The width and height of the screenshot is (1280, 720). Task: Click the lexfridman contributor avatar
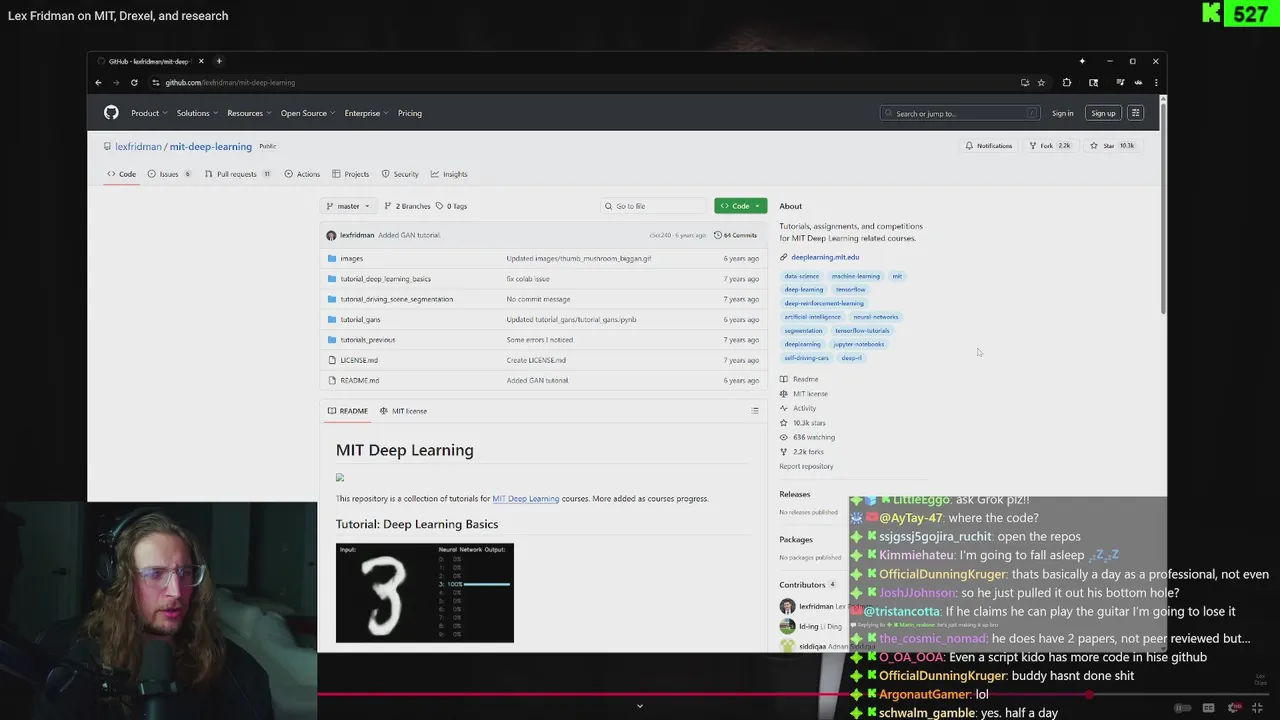click(787, 607)
